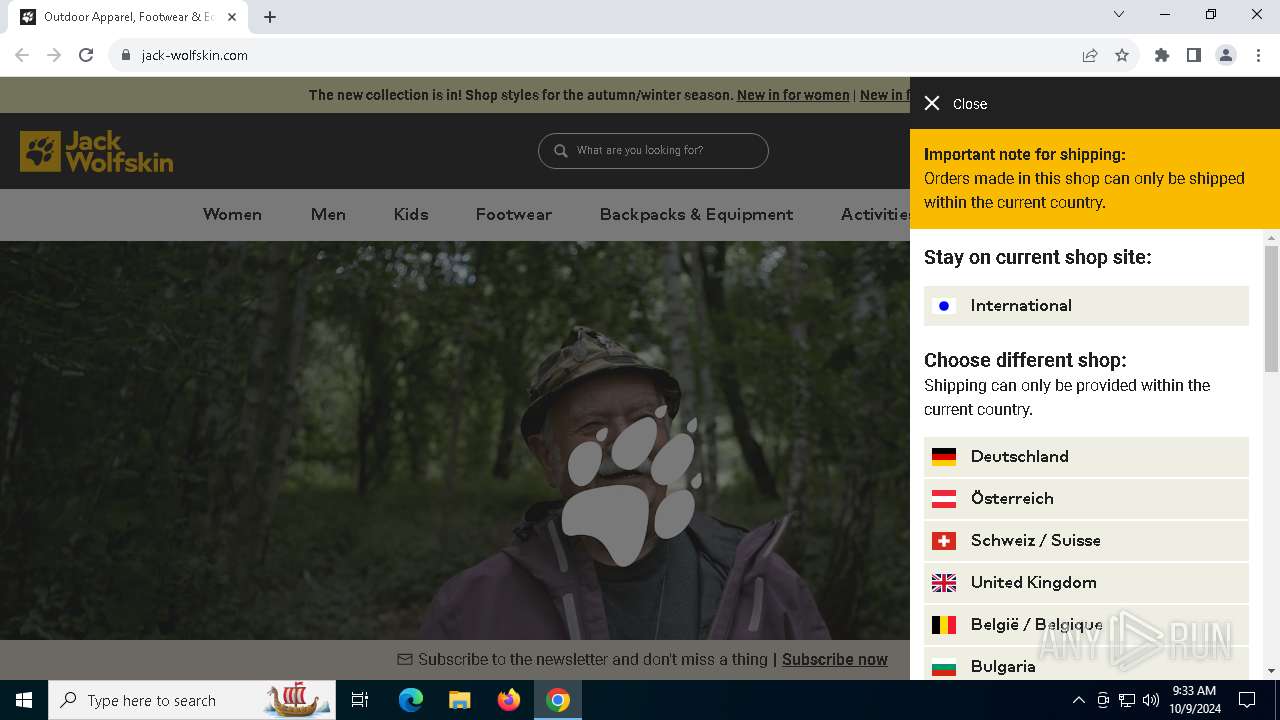Open the notification center
The width and height of the screenshot is (1280, 720).
1247,700
